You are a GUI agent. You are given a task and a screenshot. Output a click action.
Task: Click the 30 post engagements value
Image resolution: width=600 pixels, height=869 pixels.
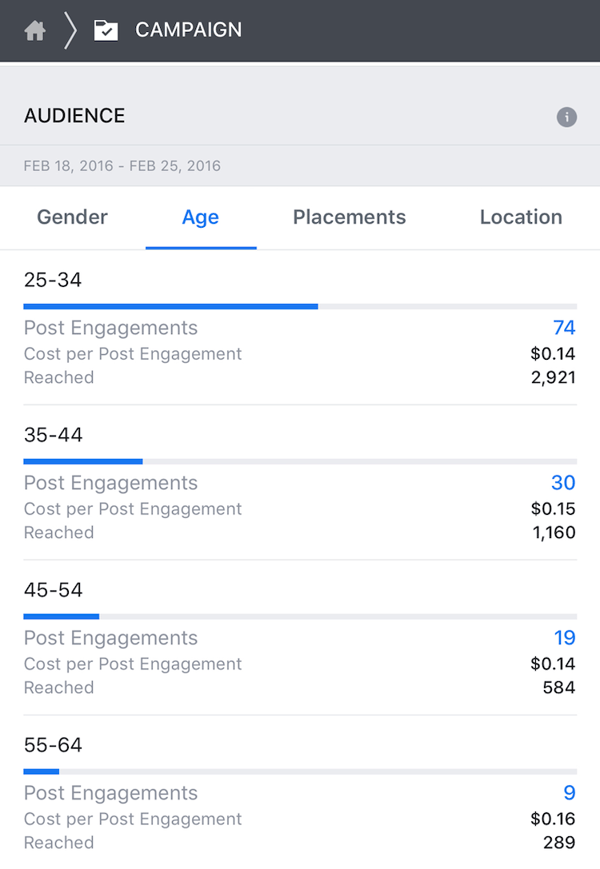pos(563,483)
